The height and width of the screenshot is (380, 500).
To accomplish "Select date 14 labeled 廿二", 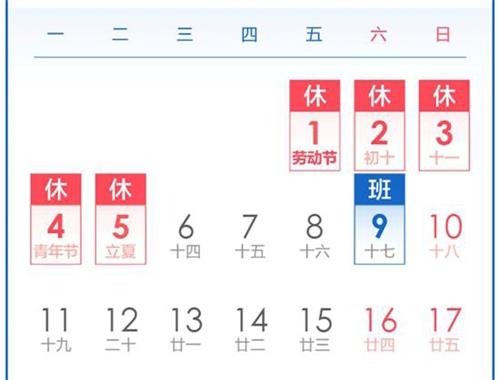I will click(x=251, y=329).
